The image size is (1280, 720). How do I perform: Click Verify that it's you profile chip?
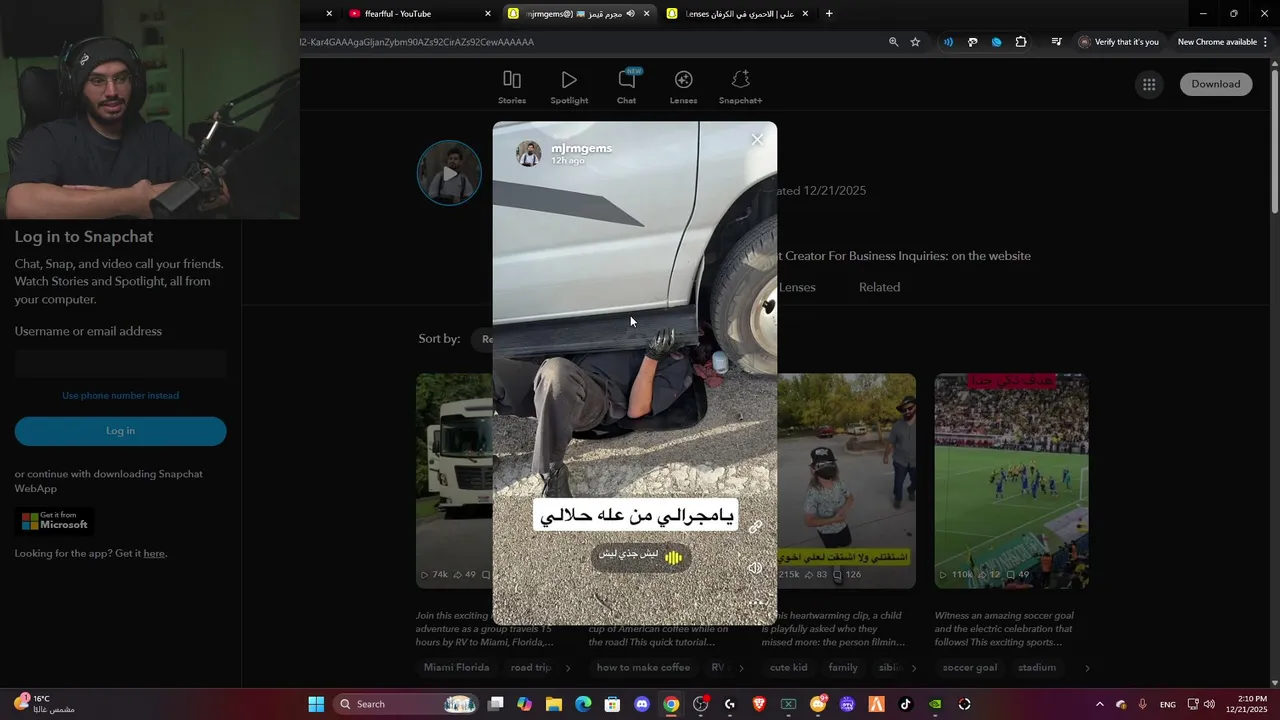click(x=1119, y=42)
